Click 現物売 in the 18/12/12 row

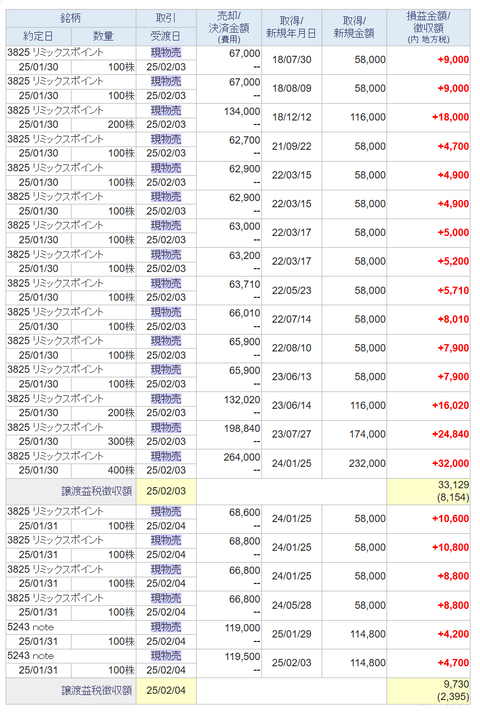(x=166, y=110)
